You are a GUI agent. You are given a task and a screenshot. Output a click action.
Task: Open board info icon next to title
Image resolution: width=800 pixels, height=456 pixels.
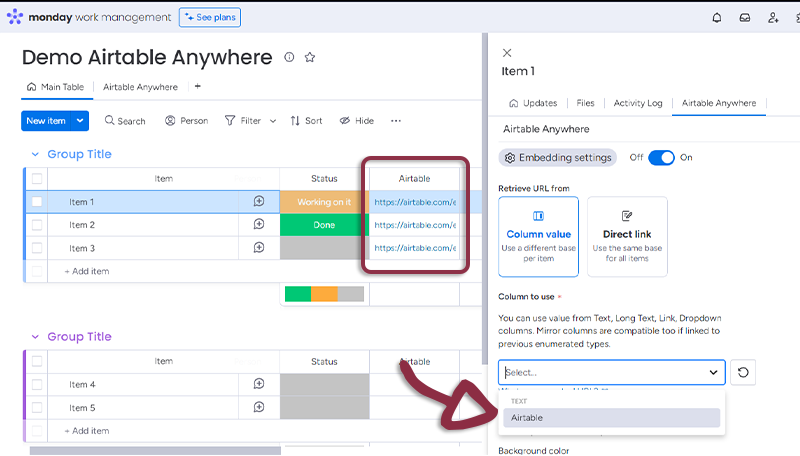(x=290, y=58)
